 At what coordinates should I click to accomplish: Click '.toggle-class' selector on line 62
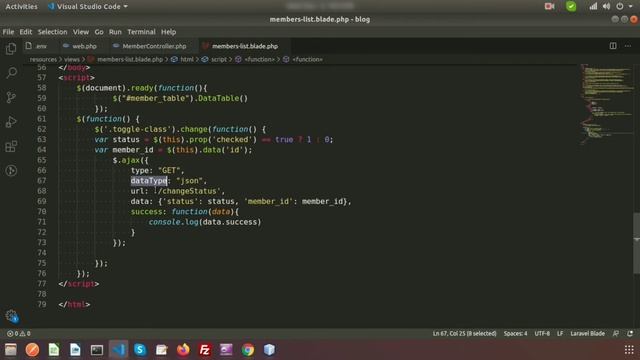pos(138,129)
